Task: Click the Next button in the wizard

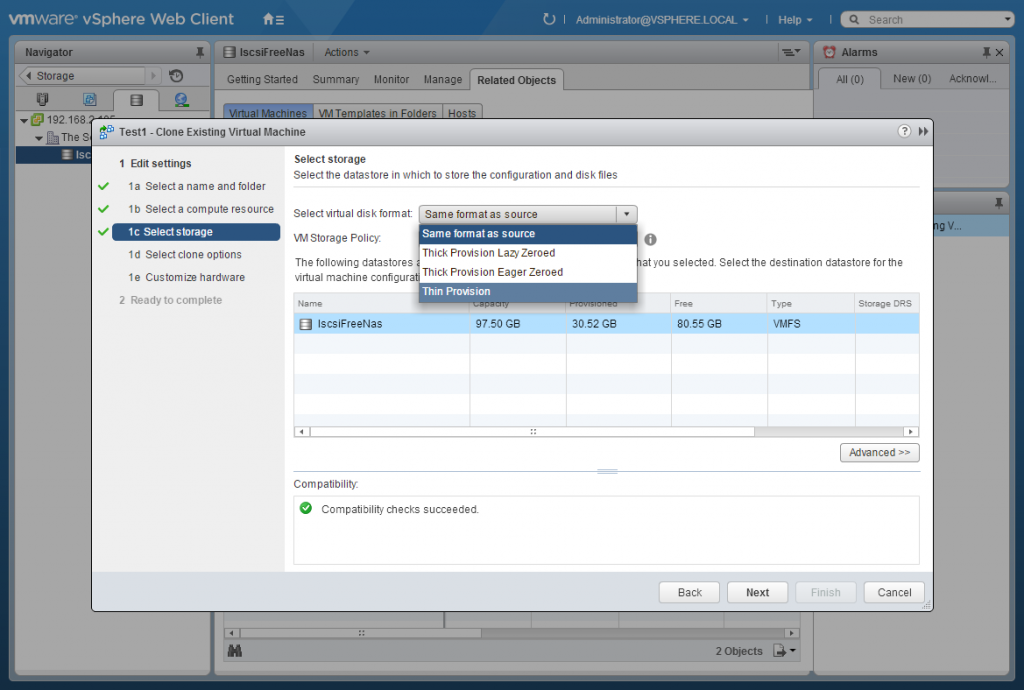Action: 757,592
